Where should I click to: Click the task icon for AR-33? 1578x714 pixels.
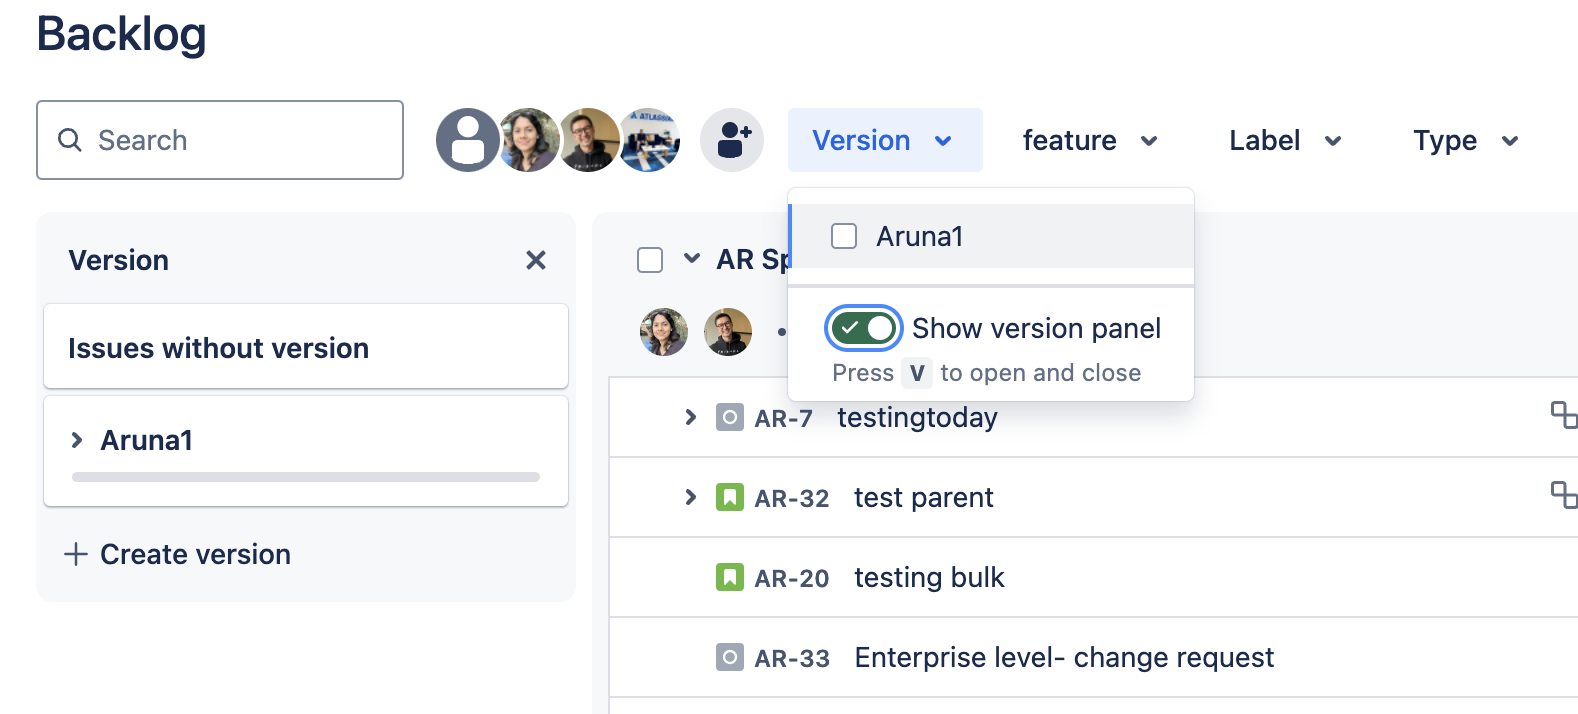(x=730, y=657)
